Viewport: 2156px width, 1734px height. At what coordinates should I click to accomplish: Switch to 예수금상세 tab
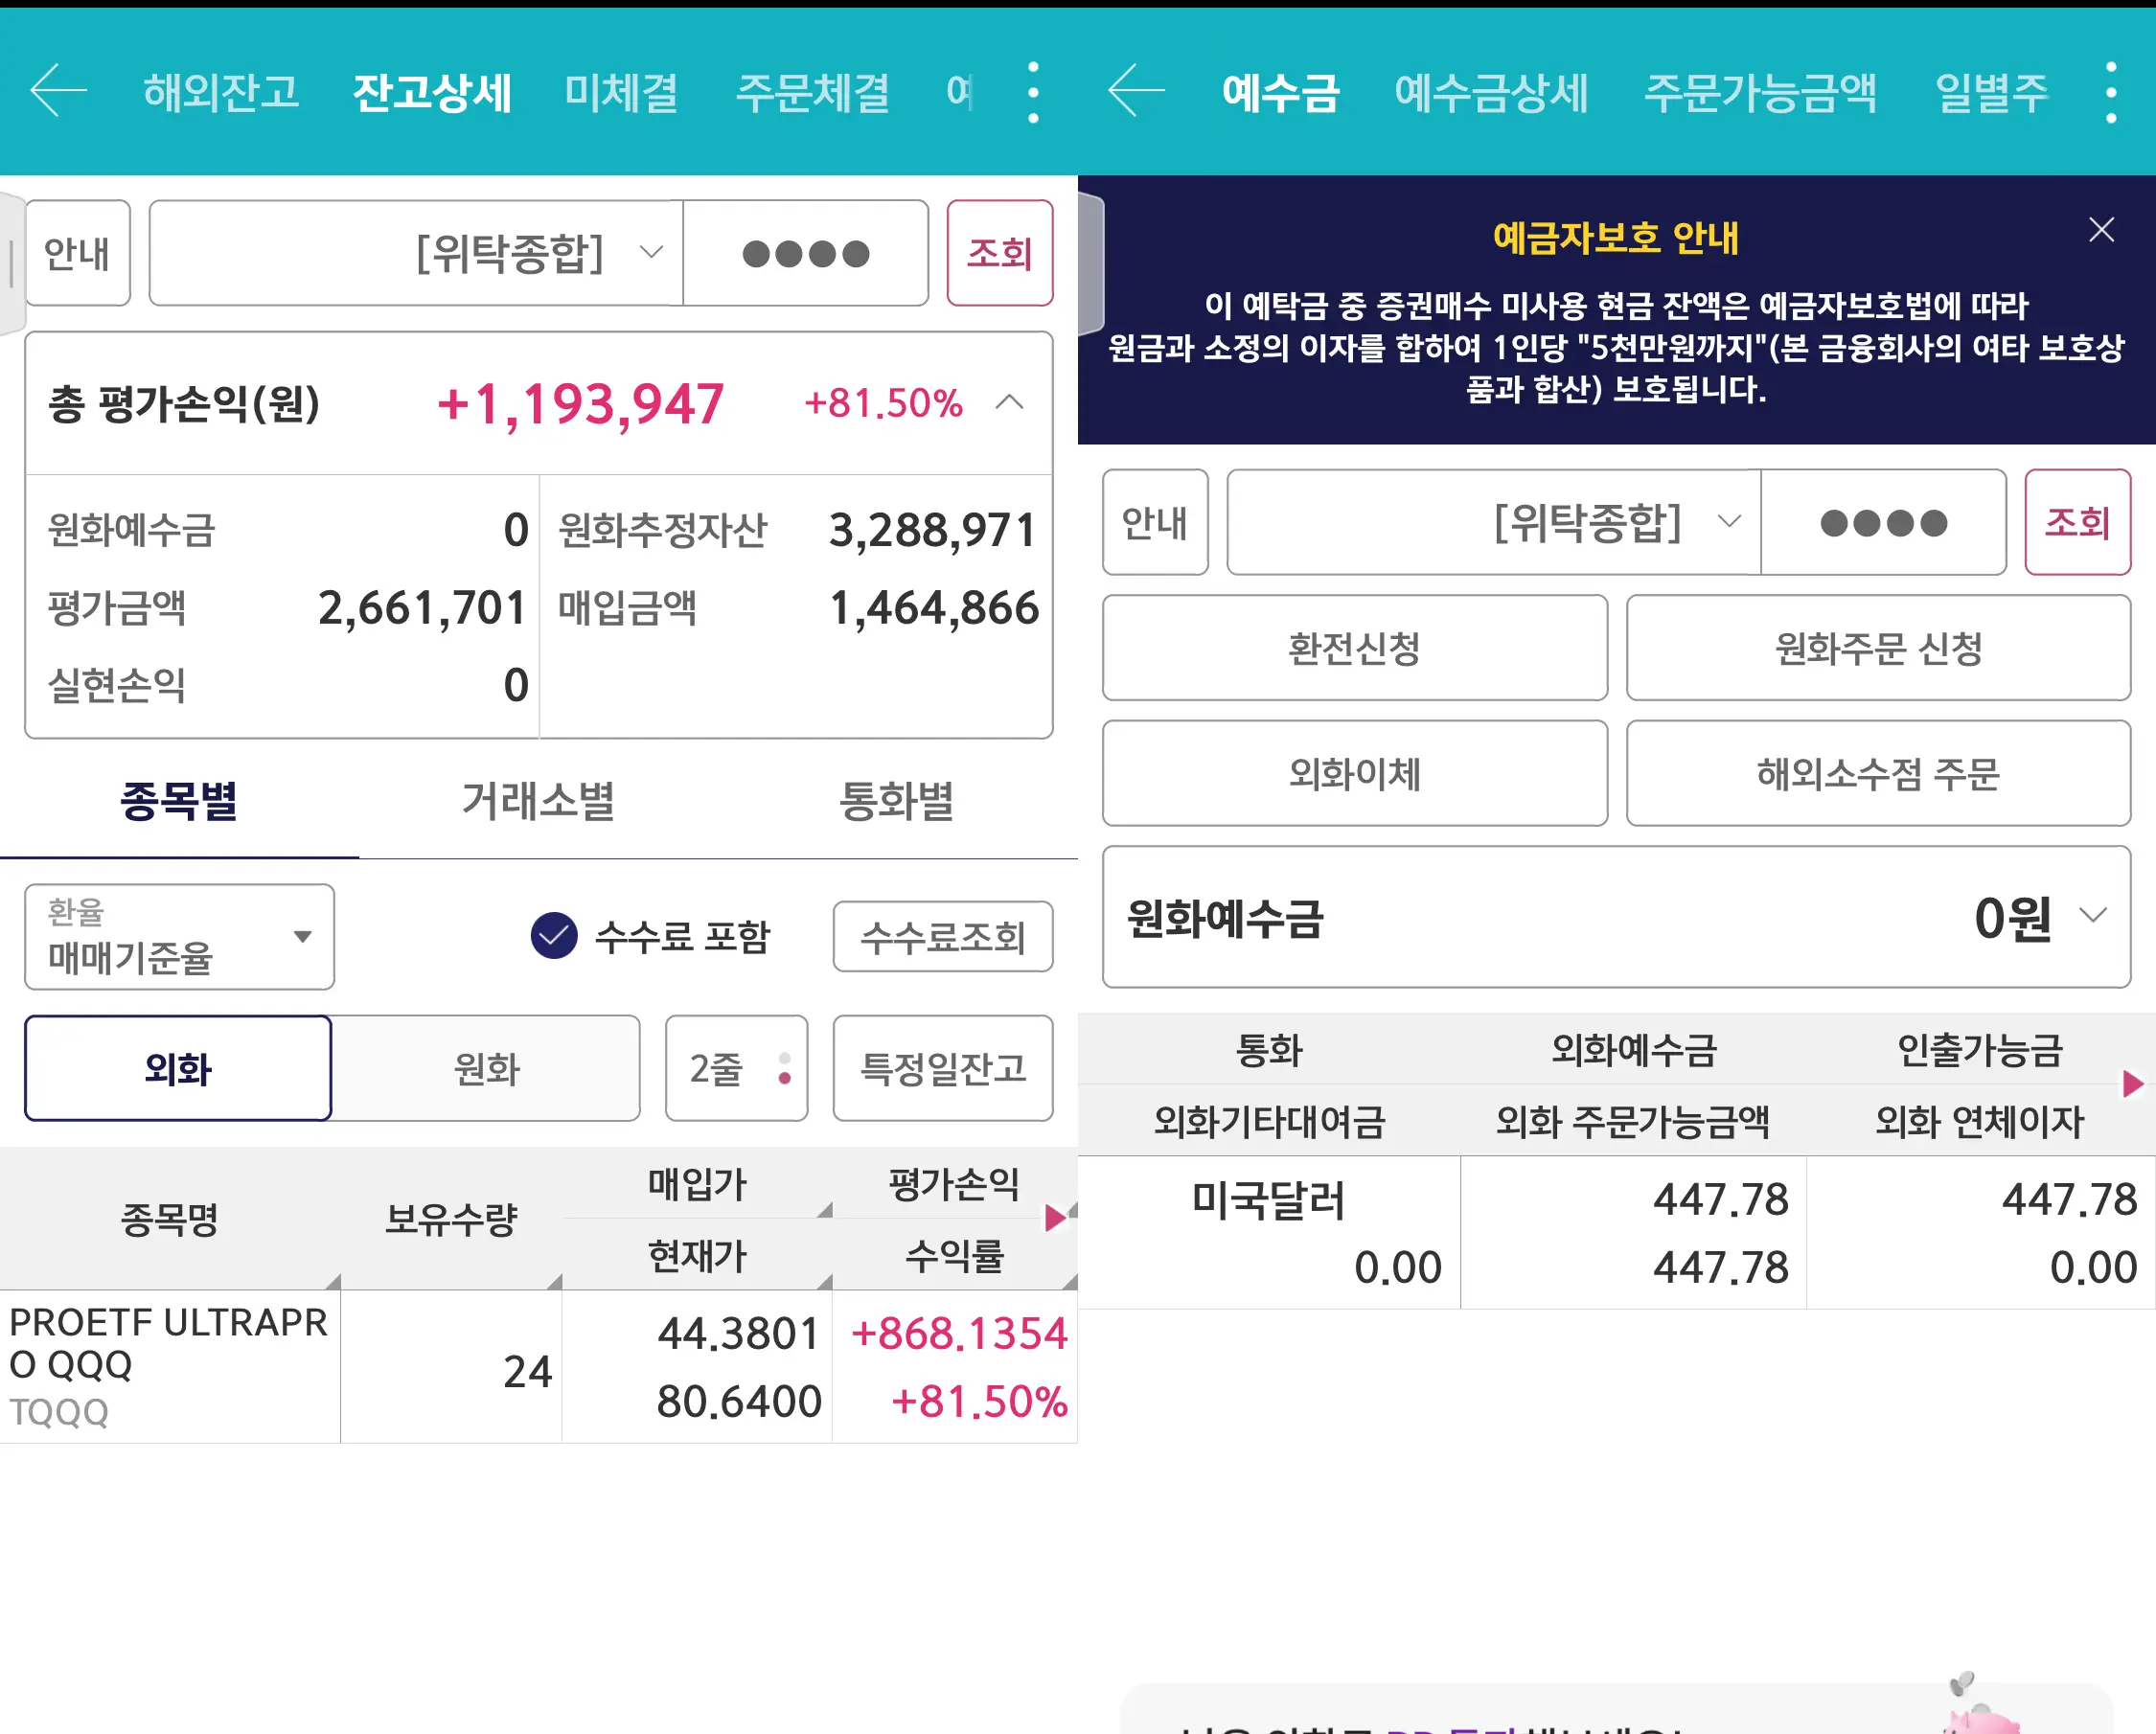[x=1490, y=93]
